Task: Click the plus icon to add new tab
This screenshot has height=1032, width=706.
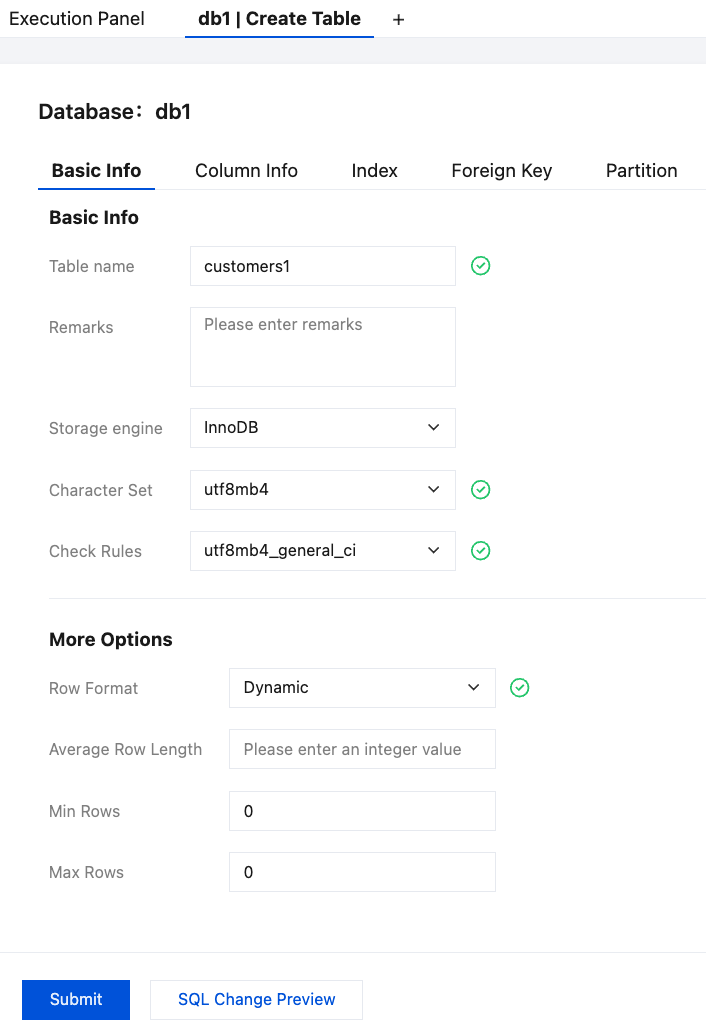Action: pos(398,20)
